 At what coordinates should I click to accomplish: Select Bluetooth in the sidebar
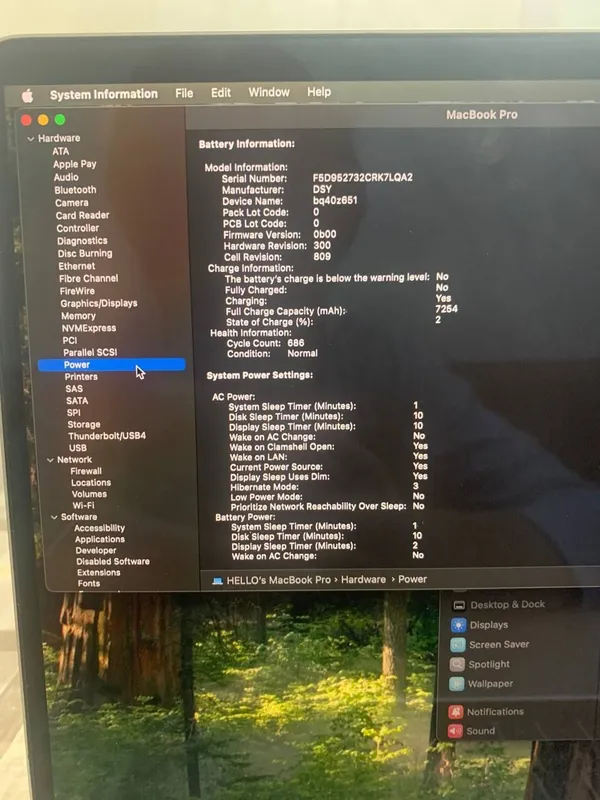click(x=76, y=190)
